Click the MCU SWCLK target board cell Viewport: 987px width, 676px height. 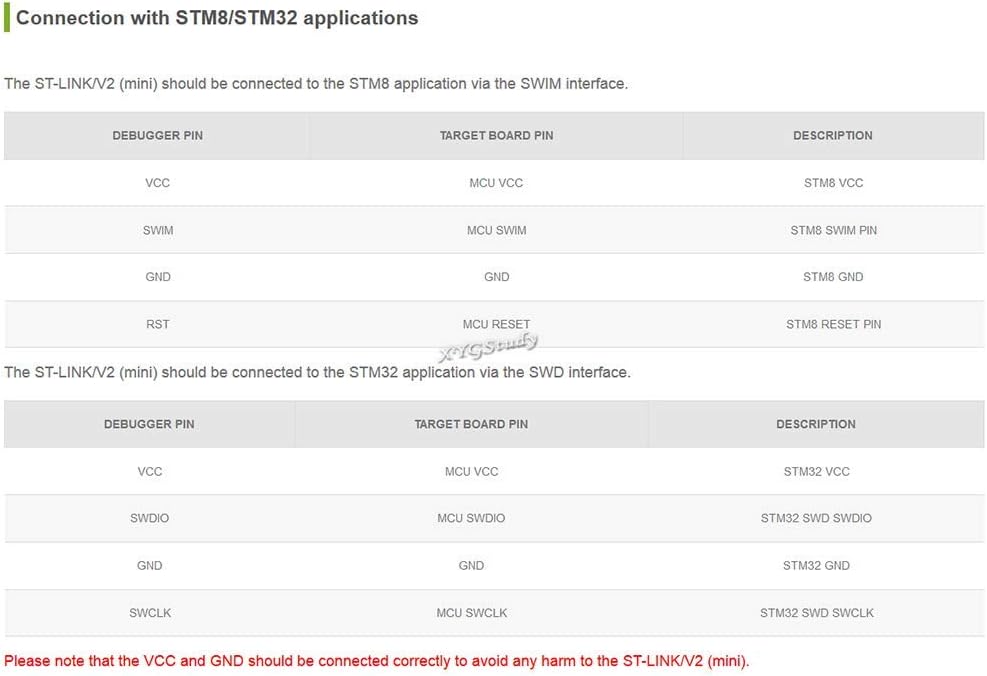click(471, 613)
